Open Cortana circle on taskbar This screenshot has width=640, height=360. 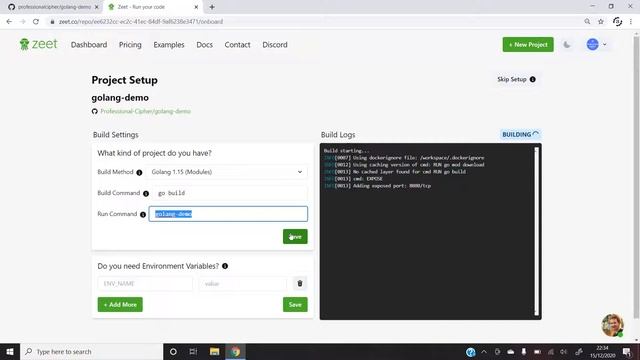coord(173,351)
